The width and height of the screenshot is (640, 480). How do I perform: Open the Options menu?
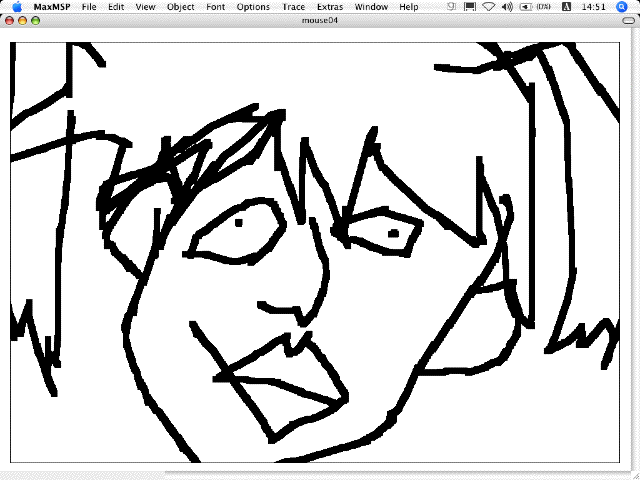[253, 7]
